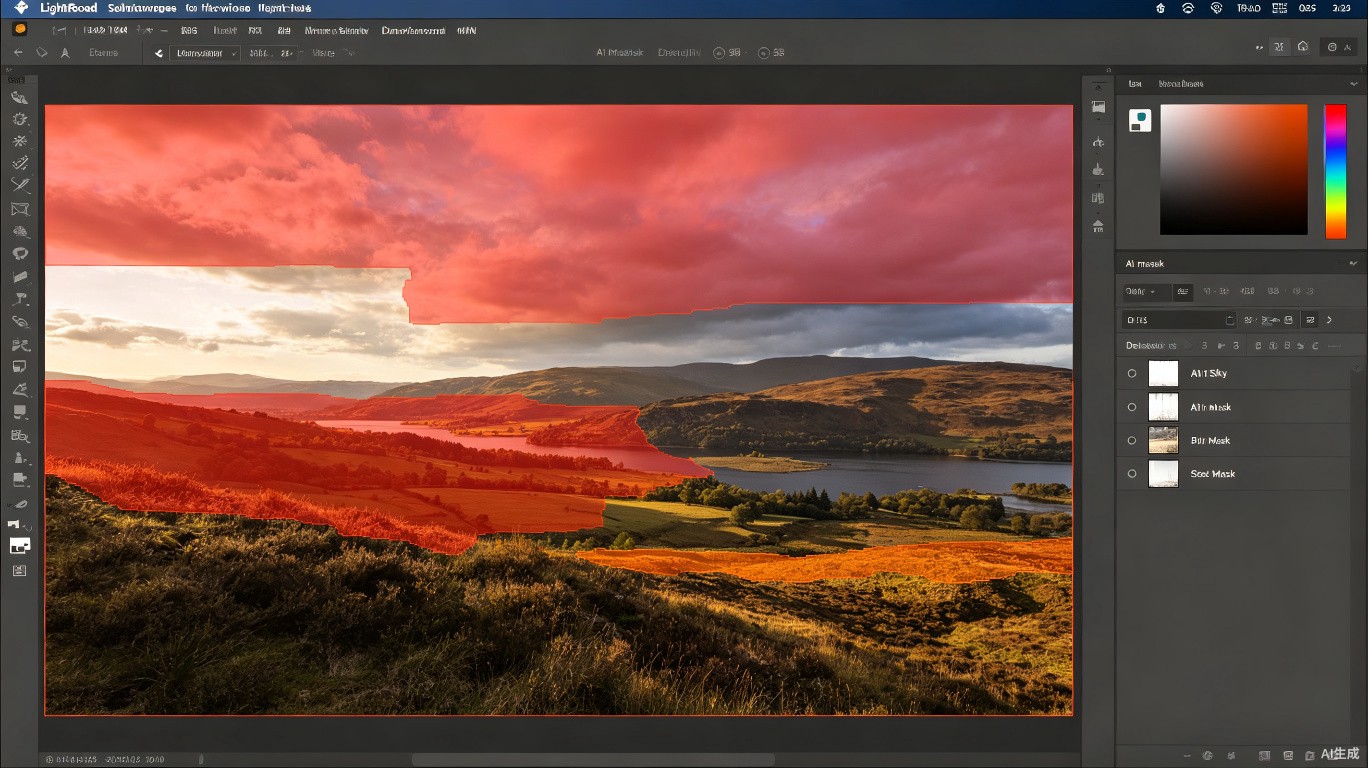This screenshot has width=1368, height=768.
Task: Collapse the AI mask panel using its header chevron
Action: coord(1353,264)
